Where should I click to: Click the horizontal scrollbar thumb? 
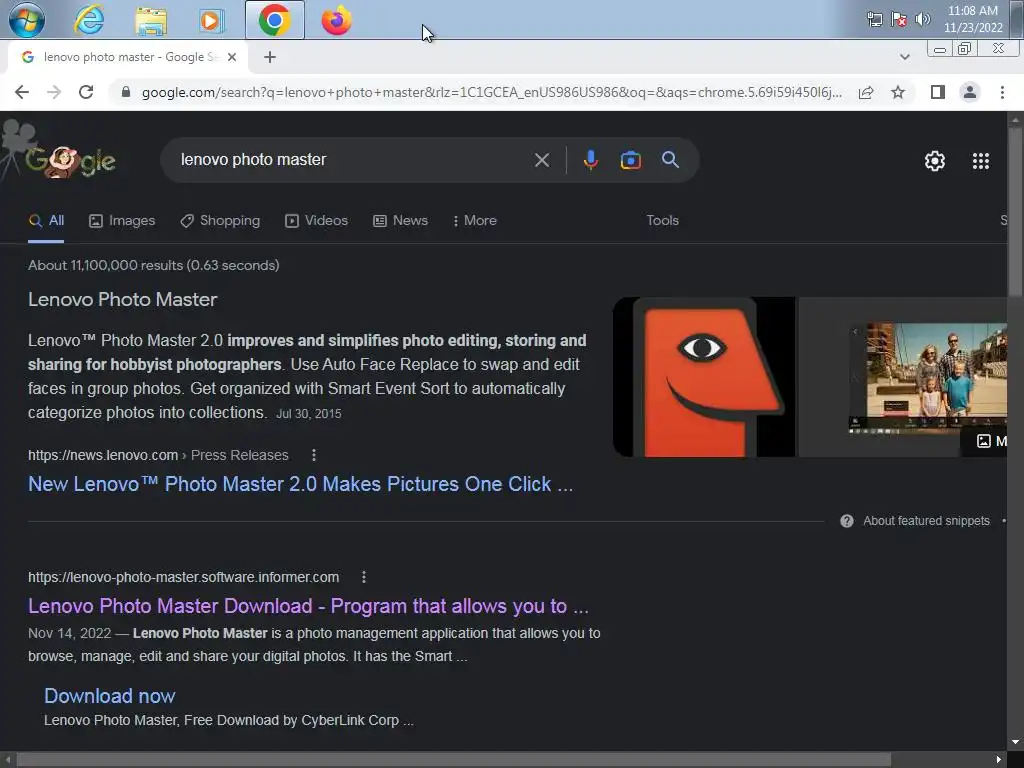[453, 760]
